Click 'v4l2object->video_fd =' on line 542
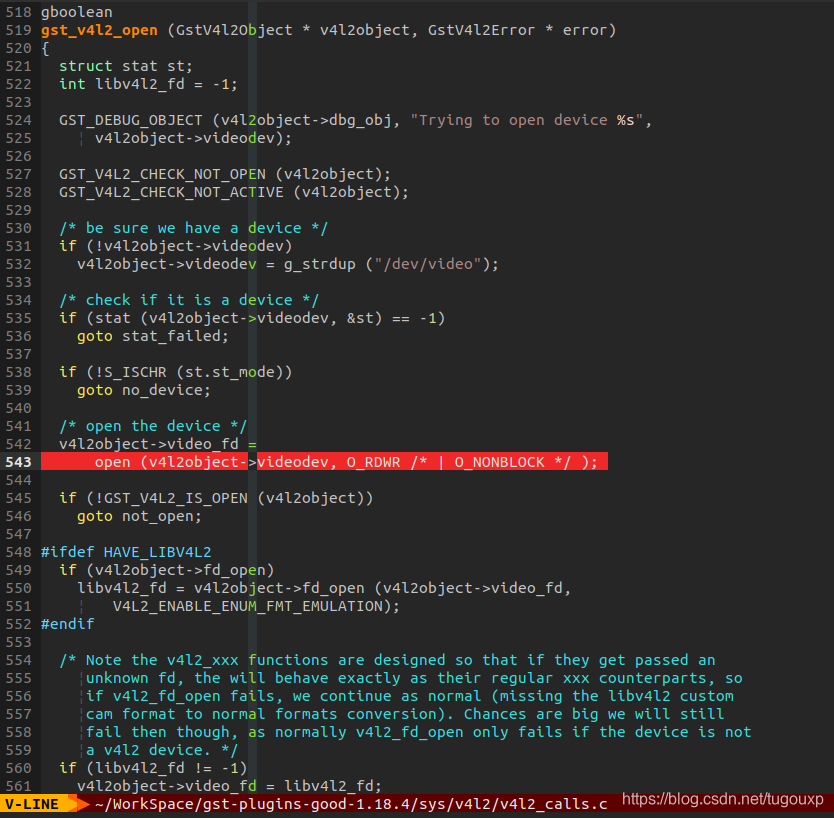 (158, 444)
